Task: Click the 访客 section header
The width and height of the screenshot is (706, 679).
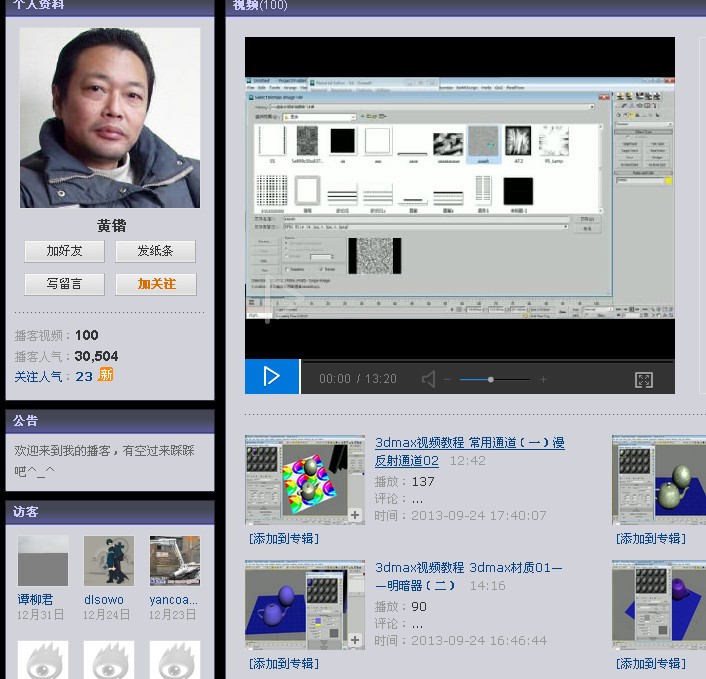Action: point(25,512)
